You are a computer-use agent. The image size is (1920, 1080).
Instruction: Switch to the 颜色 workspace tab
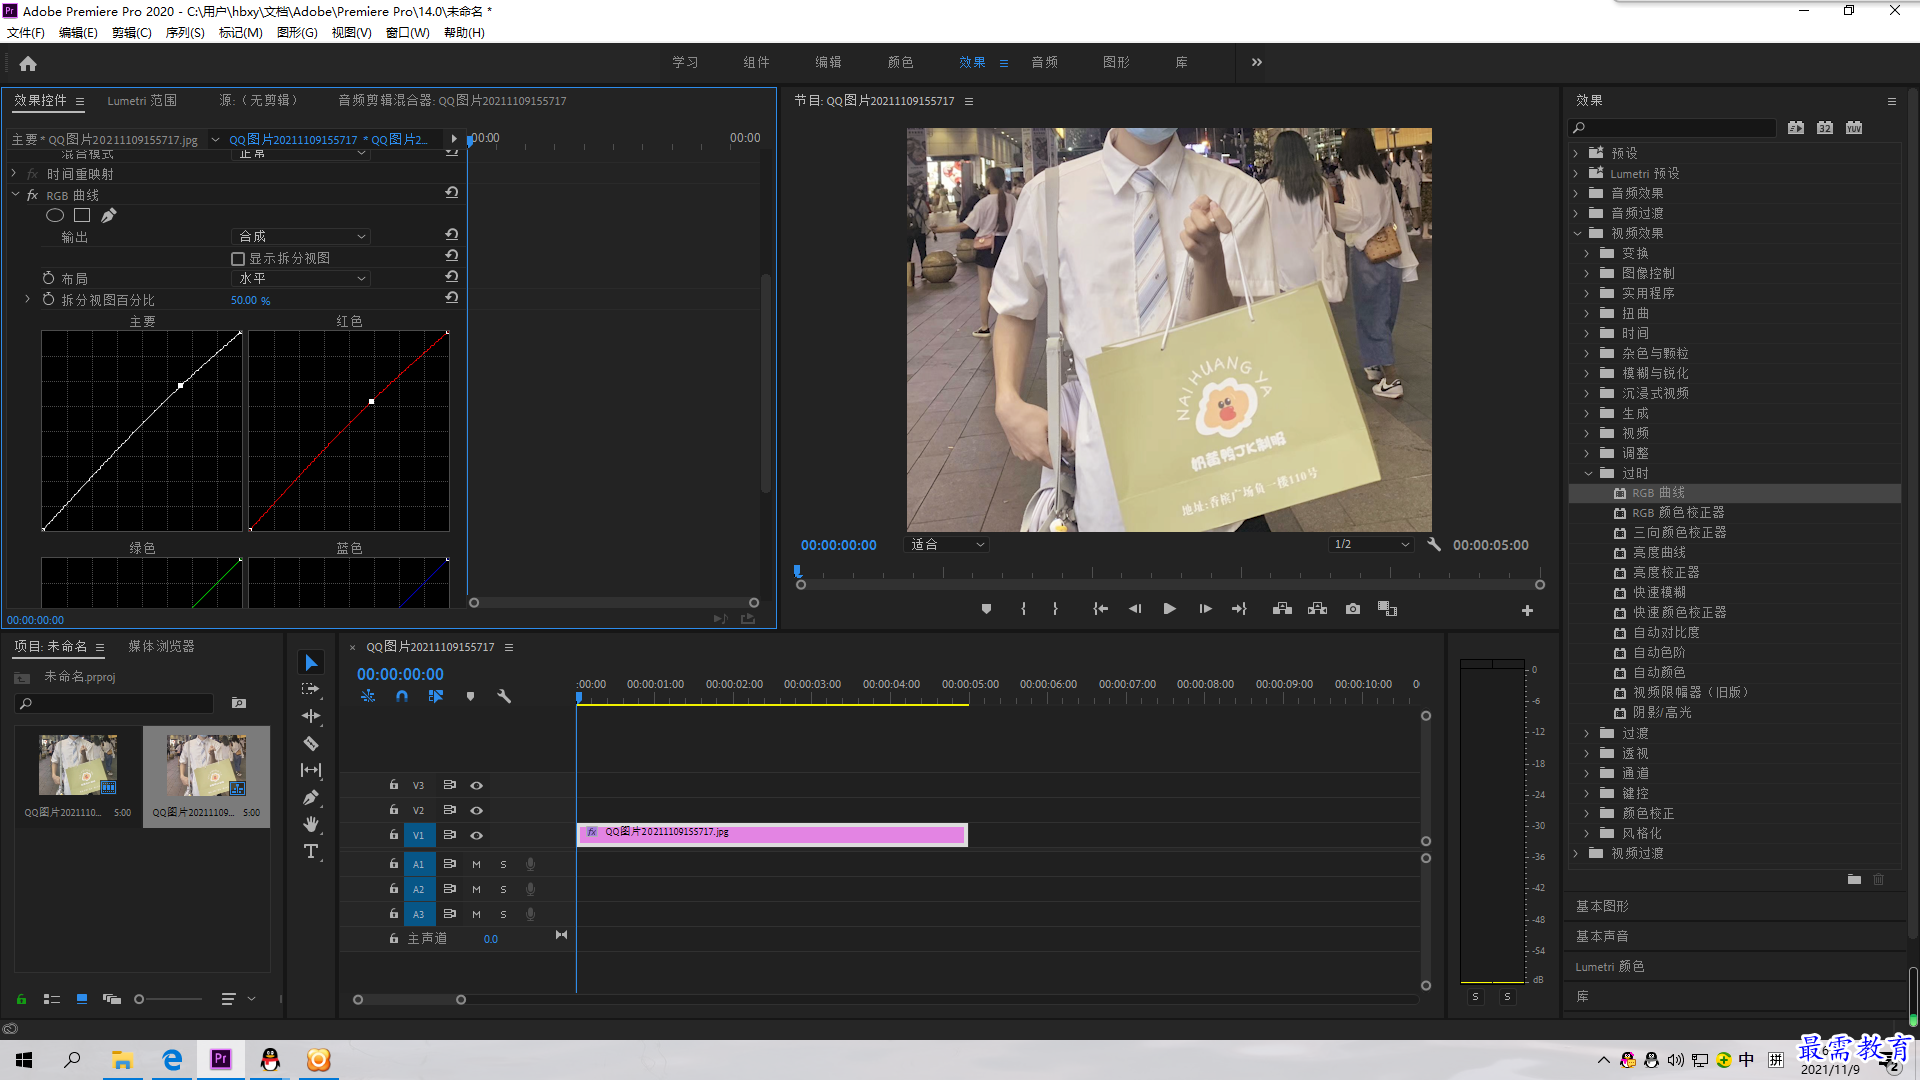tap(901, 62)
